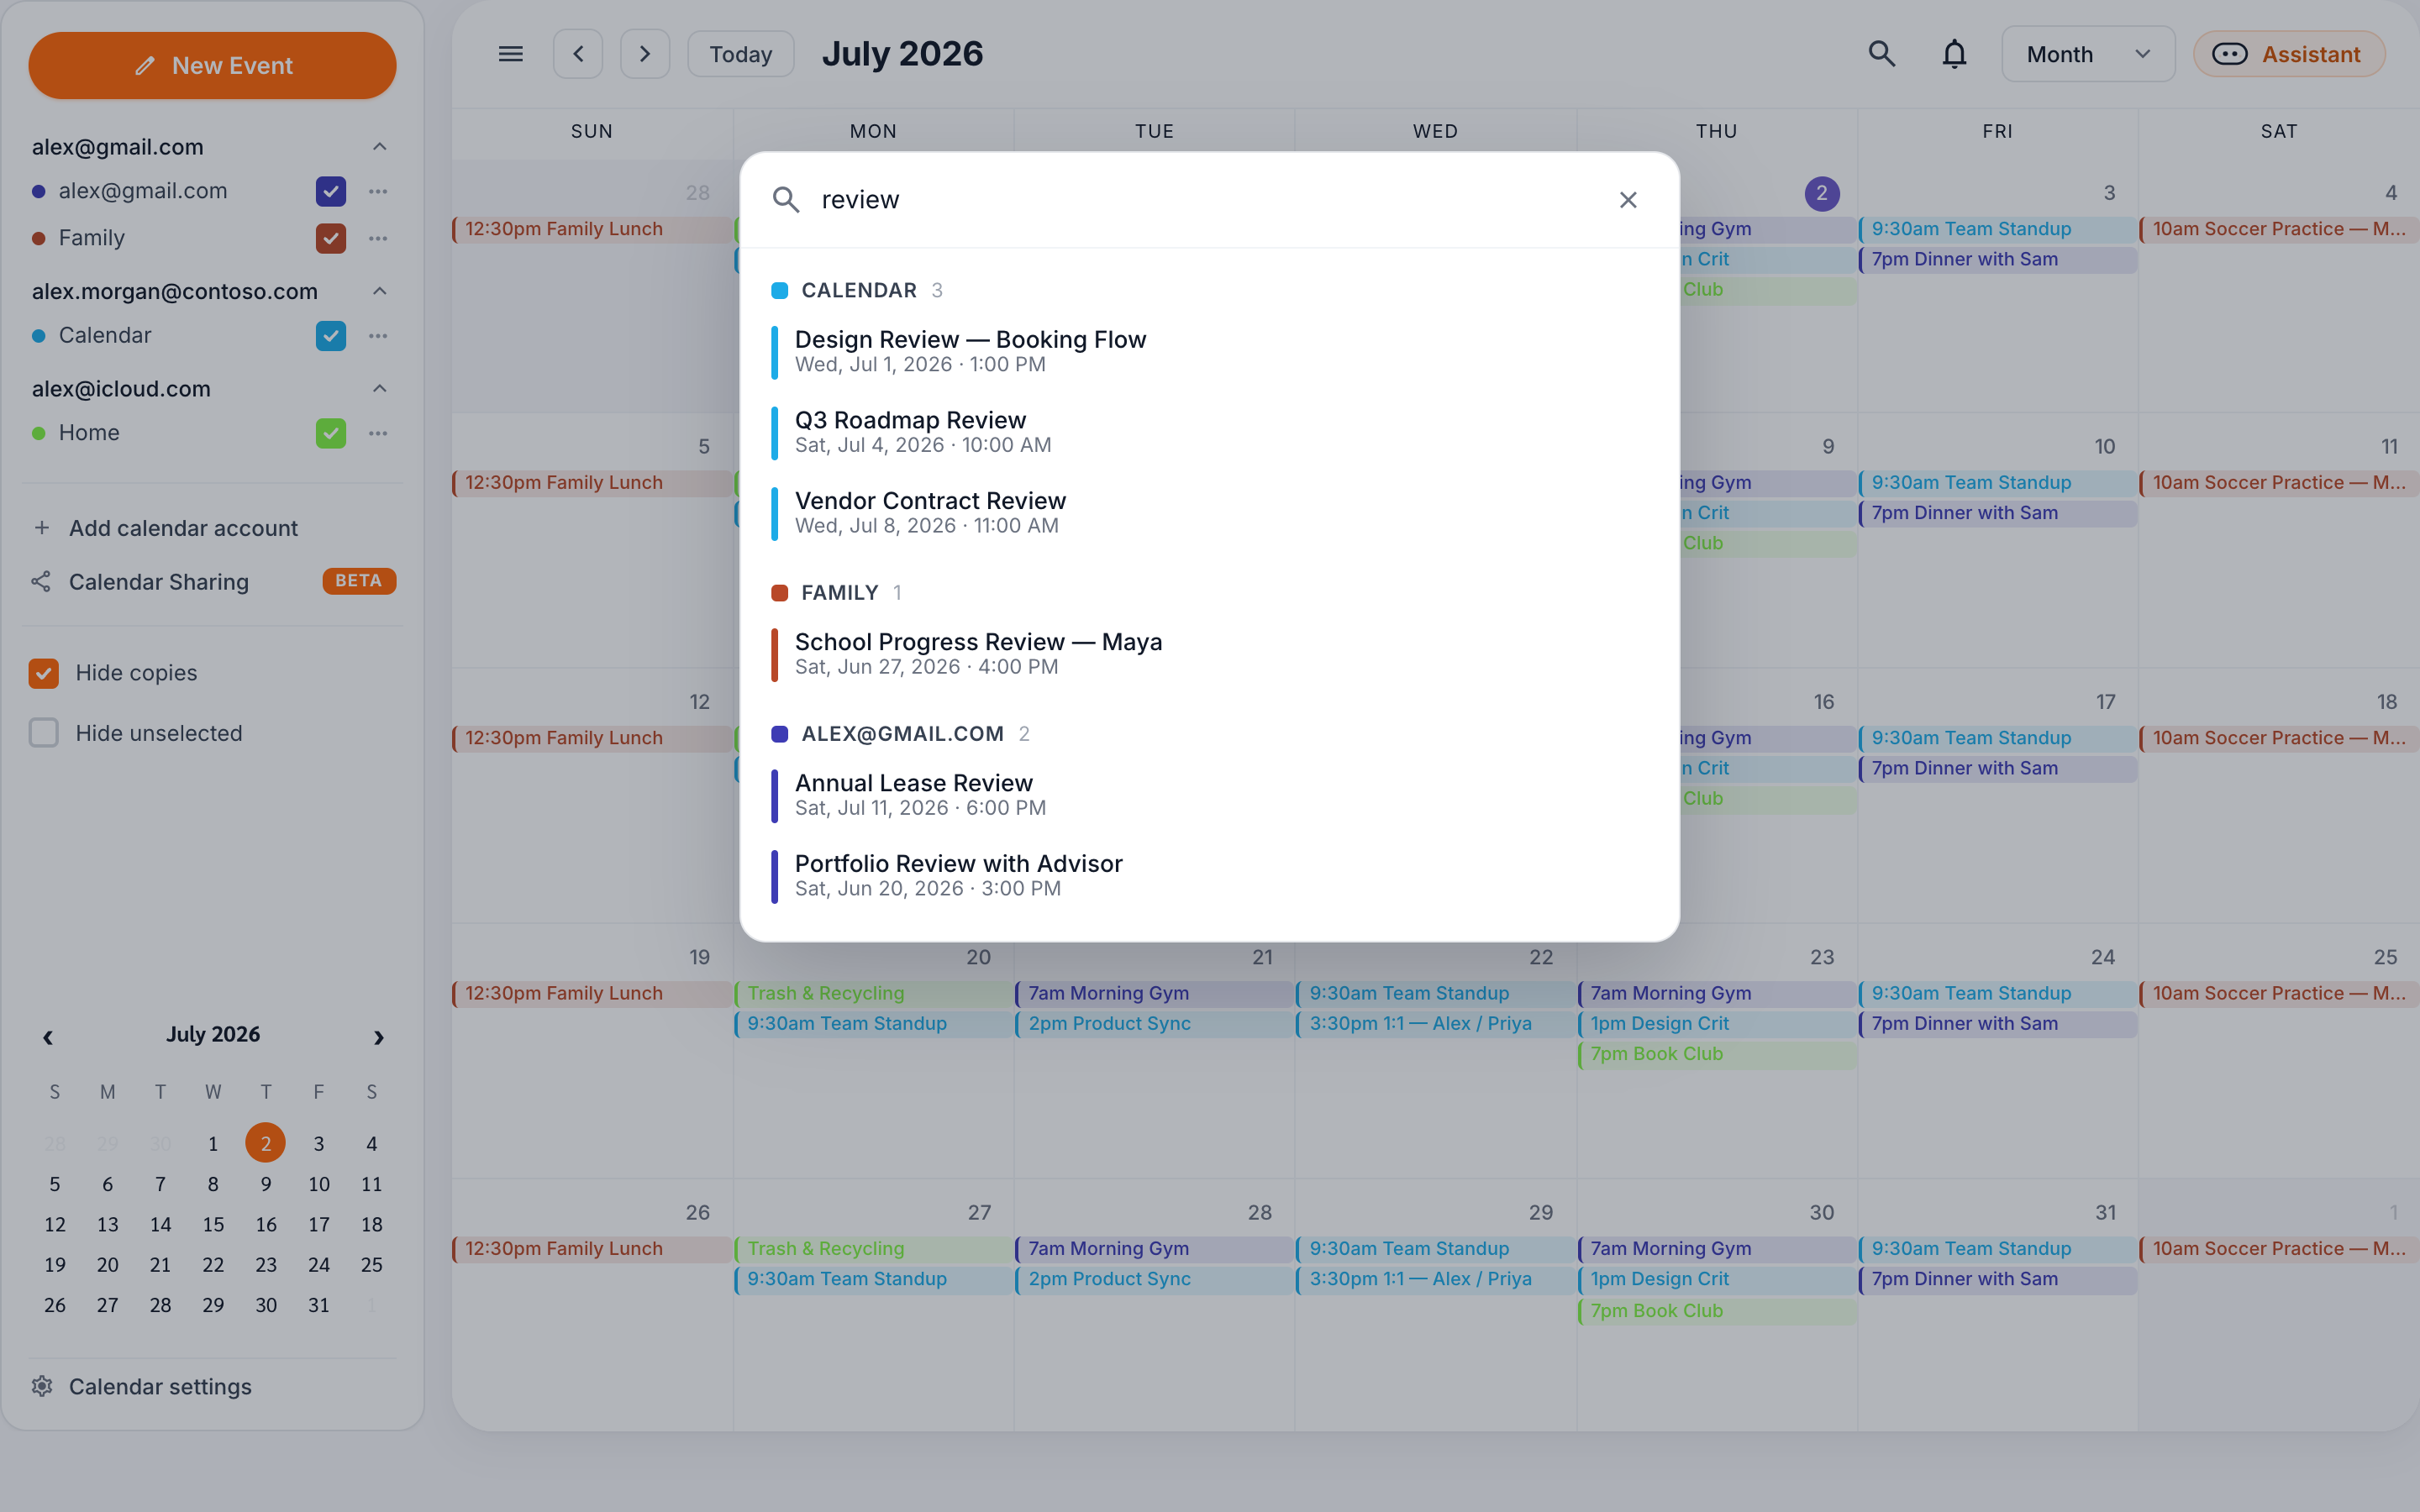The width and height of the screenshot is (2420, 1512).
Task: Click 2pm Product Sync event on July 21
Action: (1154, 1023)
